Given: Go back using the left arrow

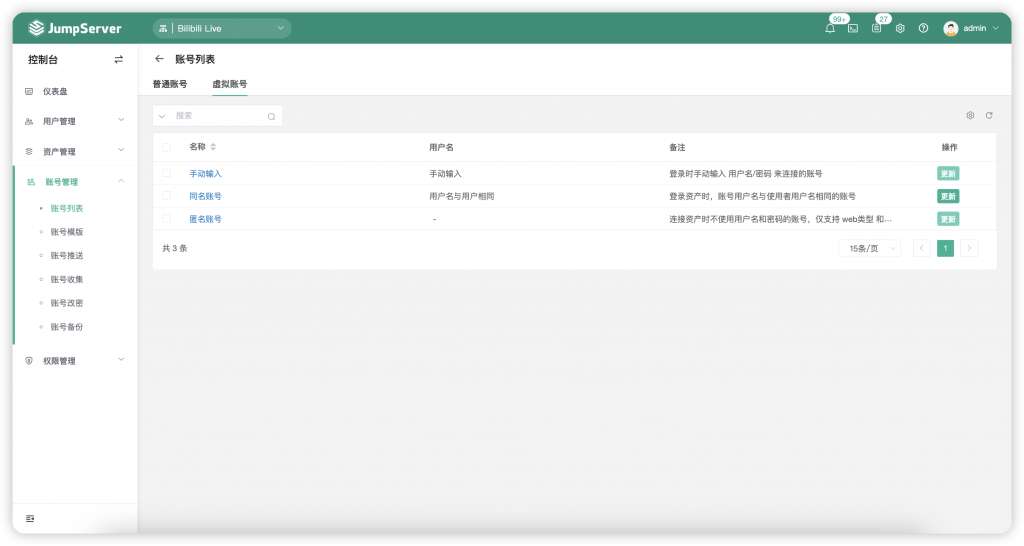Looking at the screenshot, I should [x=159, y=59].
